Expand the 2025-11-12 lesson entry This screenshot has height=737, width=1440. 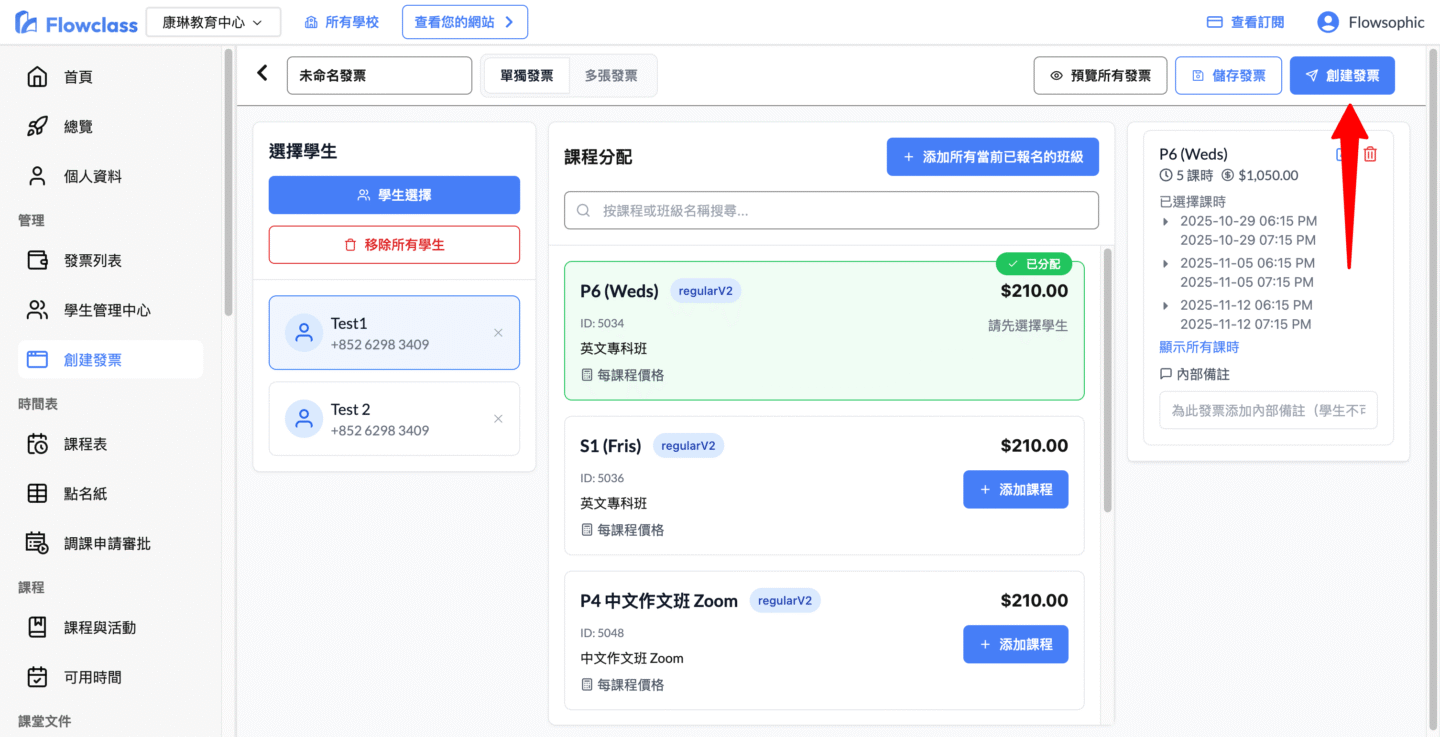coord(1166,305)
